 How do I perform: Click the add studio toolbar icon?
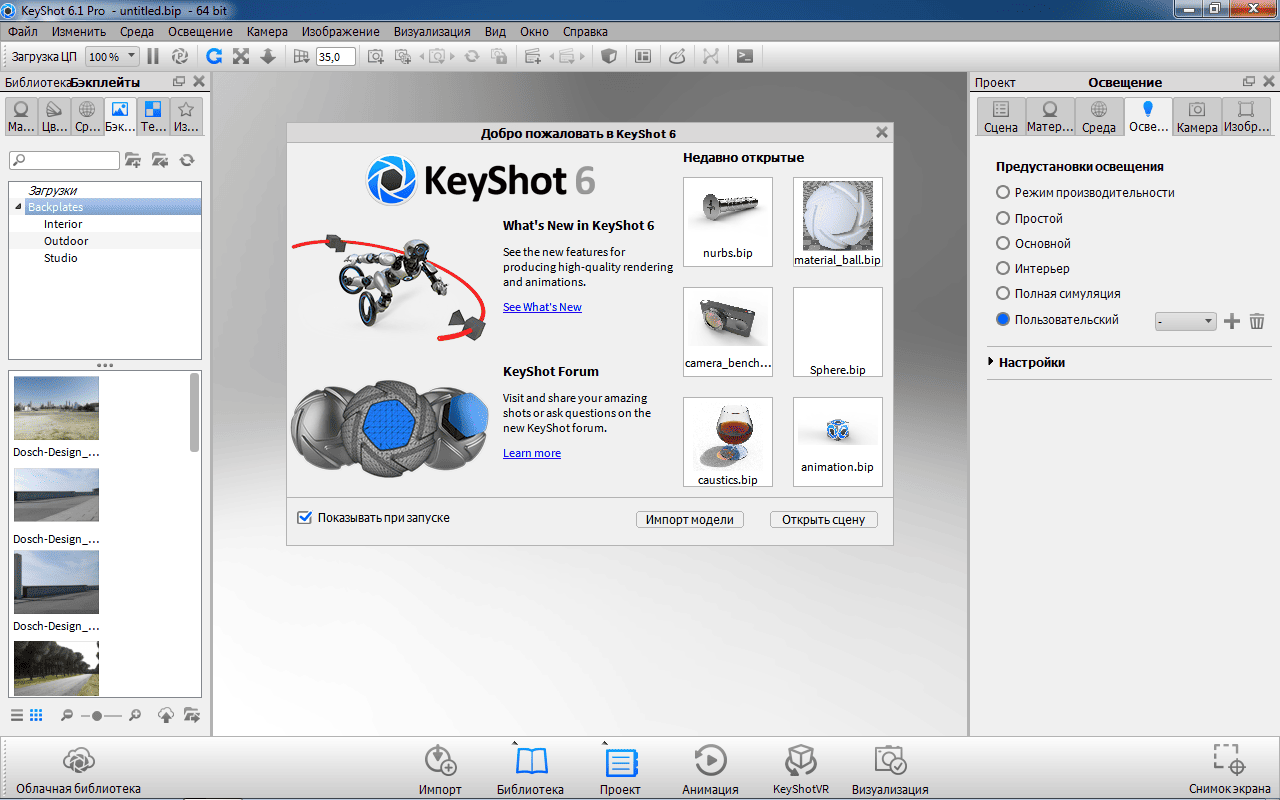click(x=532, y=57)
